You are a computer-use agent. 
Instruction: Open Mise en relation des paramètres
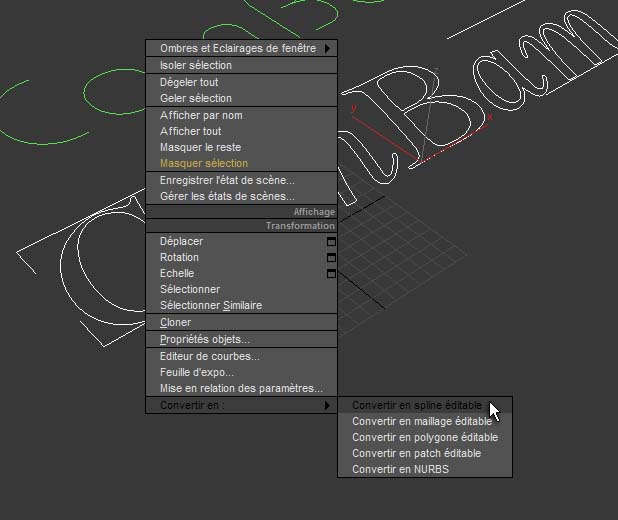241,388
